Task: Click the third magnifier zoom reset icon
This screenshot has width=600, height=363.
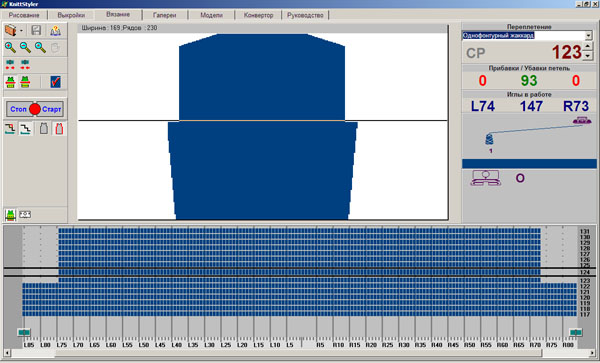Action: (40, 47)
